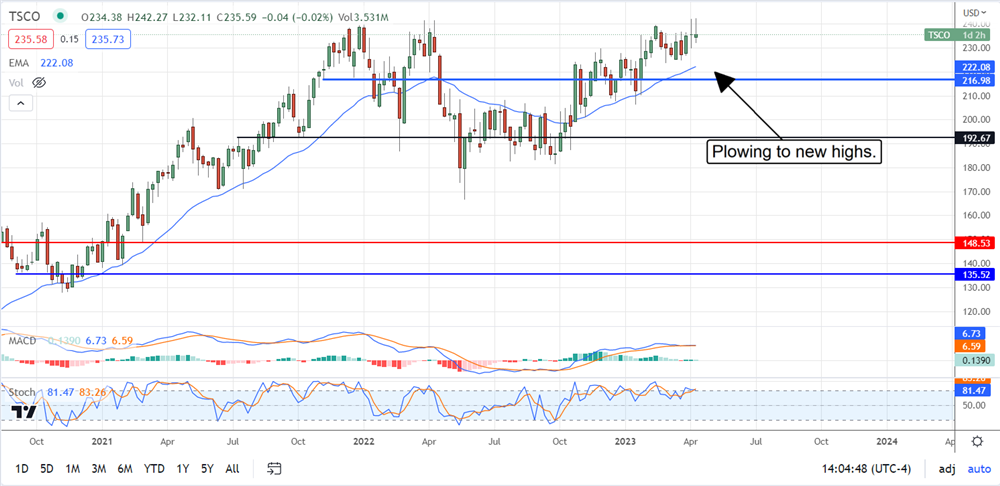
Task: Open the USD currency dropdown
Action: pos(975,13)
